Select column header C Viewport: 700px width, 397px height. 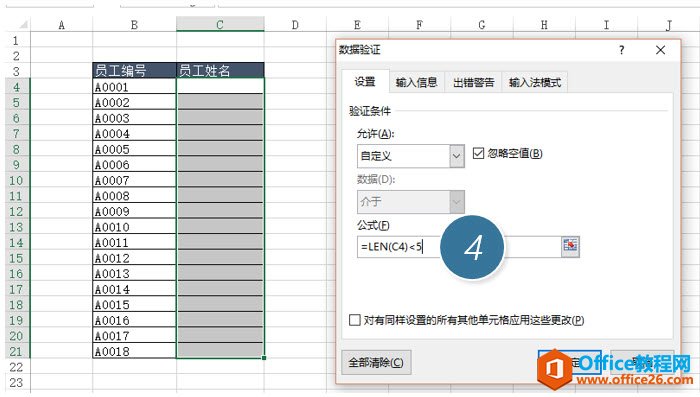click(220, 25)
